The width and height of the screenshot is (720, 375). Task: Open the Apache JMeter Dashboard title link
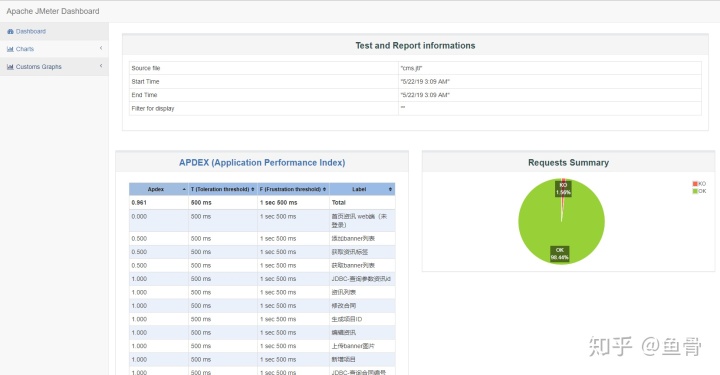click(x=53, y=11)
